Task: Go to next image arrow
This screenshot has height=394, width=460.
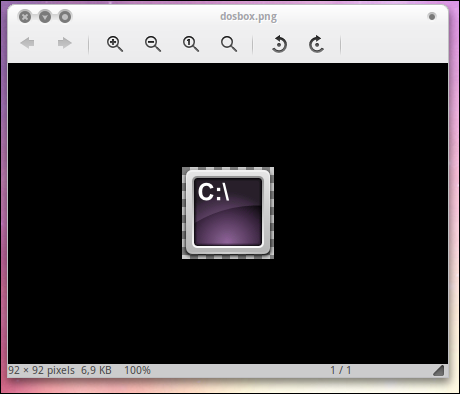Action: click(65, 43)
